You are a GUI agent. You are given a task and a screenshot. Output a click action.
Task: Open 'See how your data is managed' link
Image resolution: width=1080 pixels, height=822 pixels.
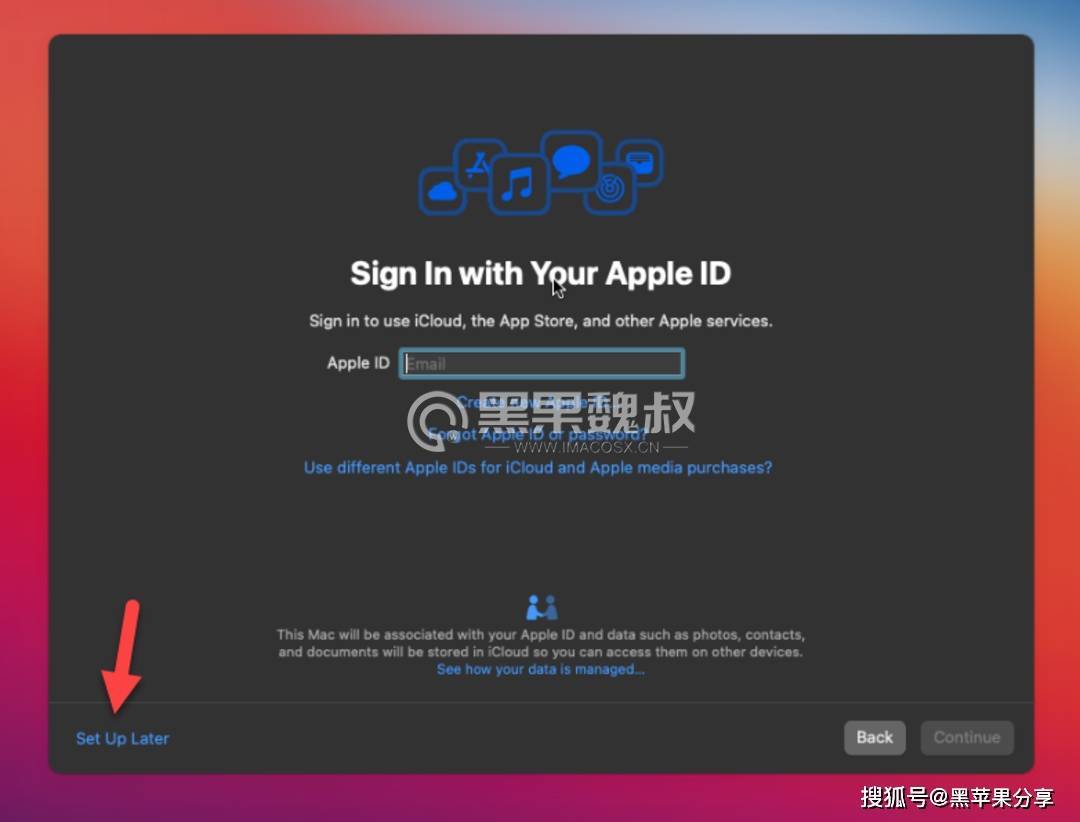541,669
